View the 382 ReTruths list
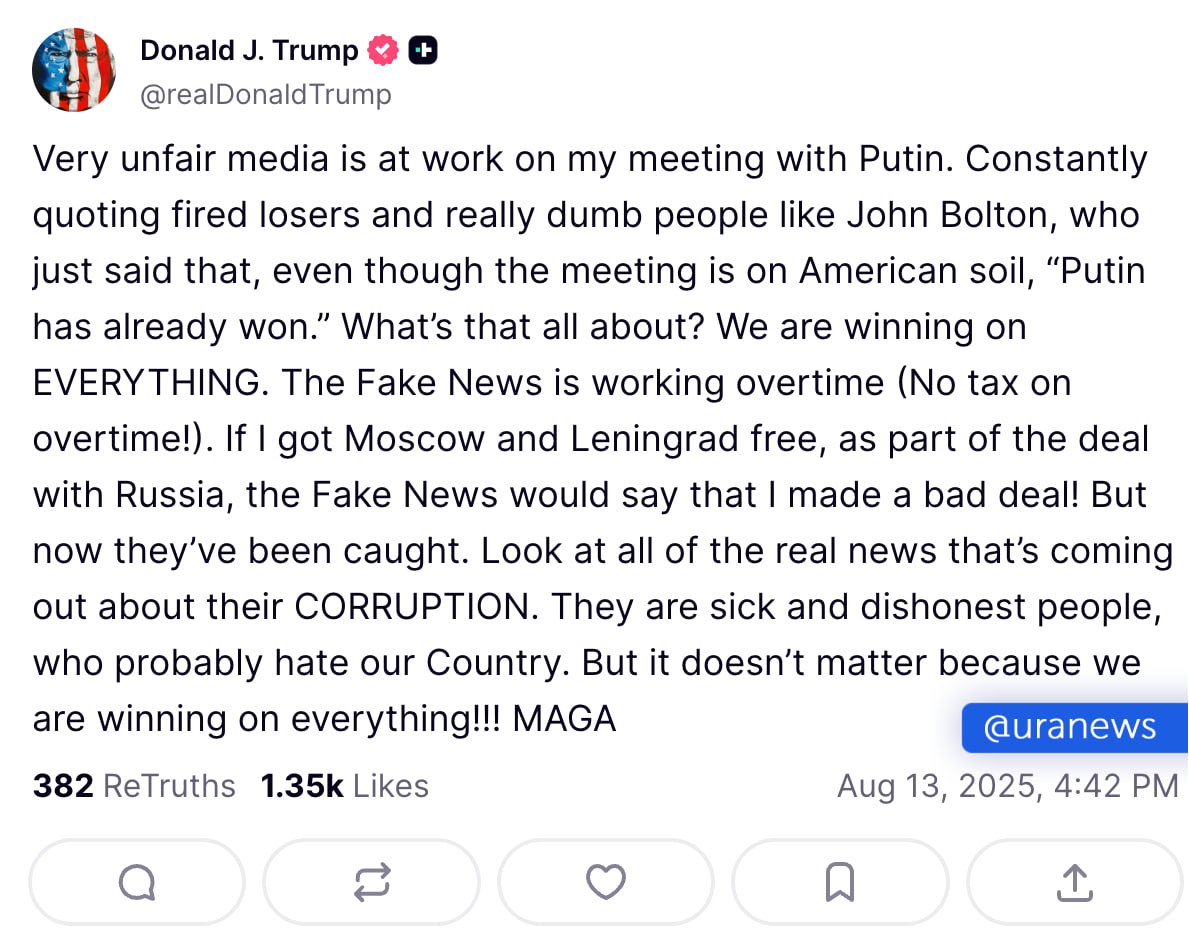Viewport: 1189px width, 945px height. (134, 786)
